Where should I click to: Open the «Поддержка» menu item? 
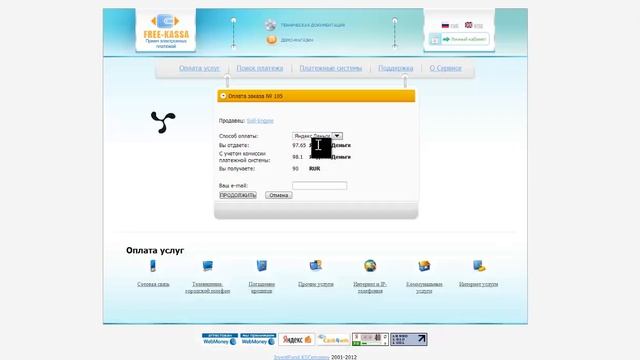click(x=396, y=68)
